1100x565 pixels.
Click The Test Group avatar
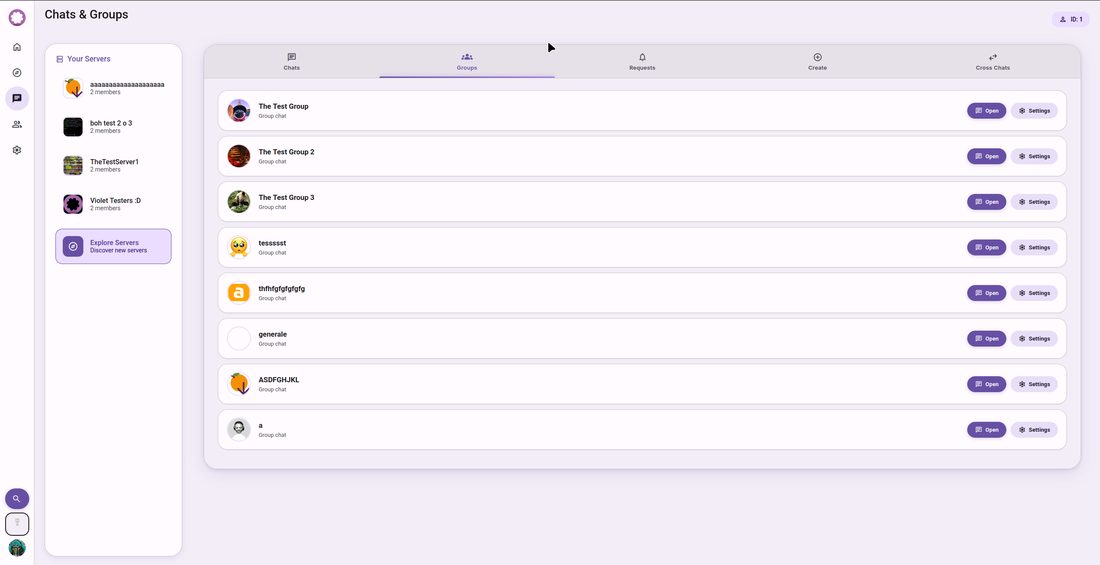click(239, 111)
